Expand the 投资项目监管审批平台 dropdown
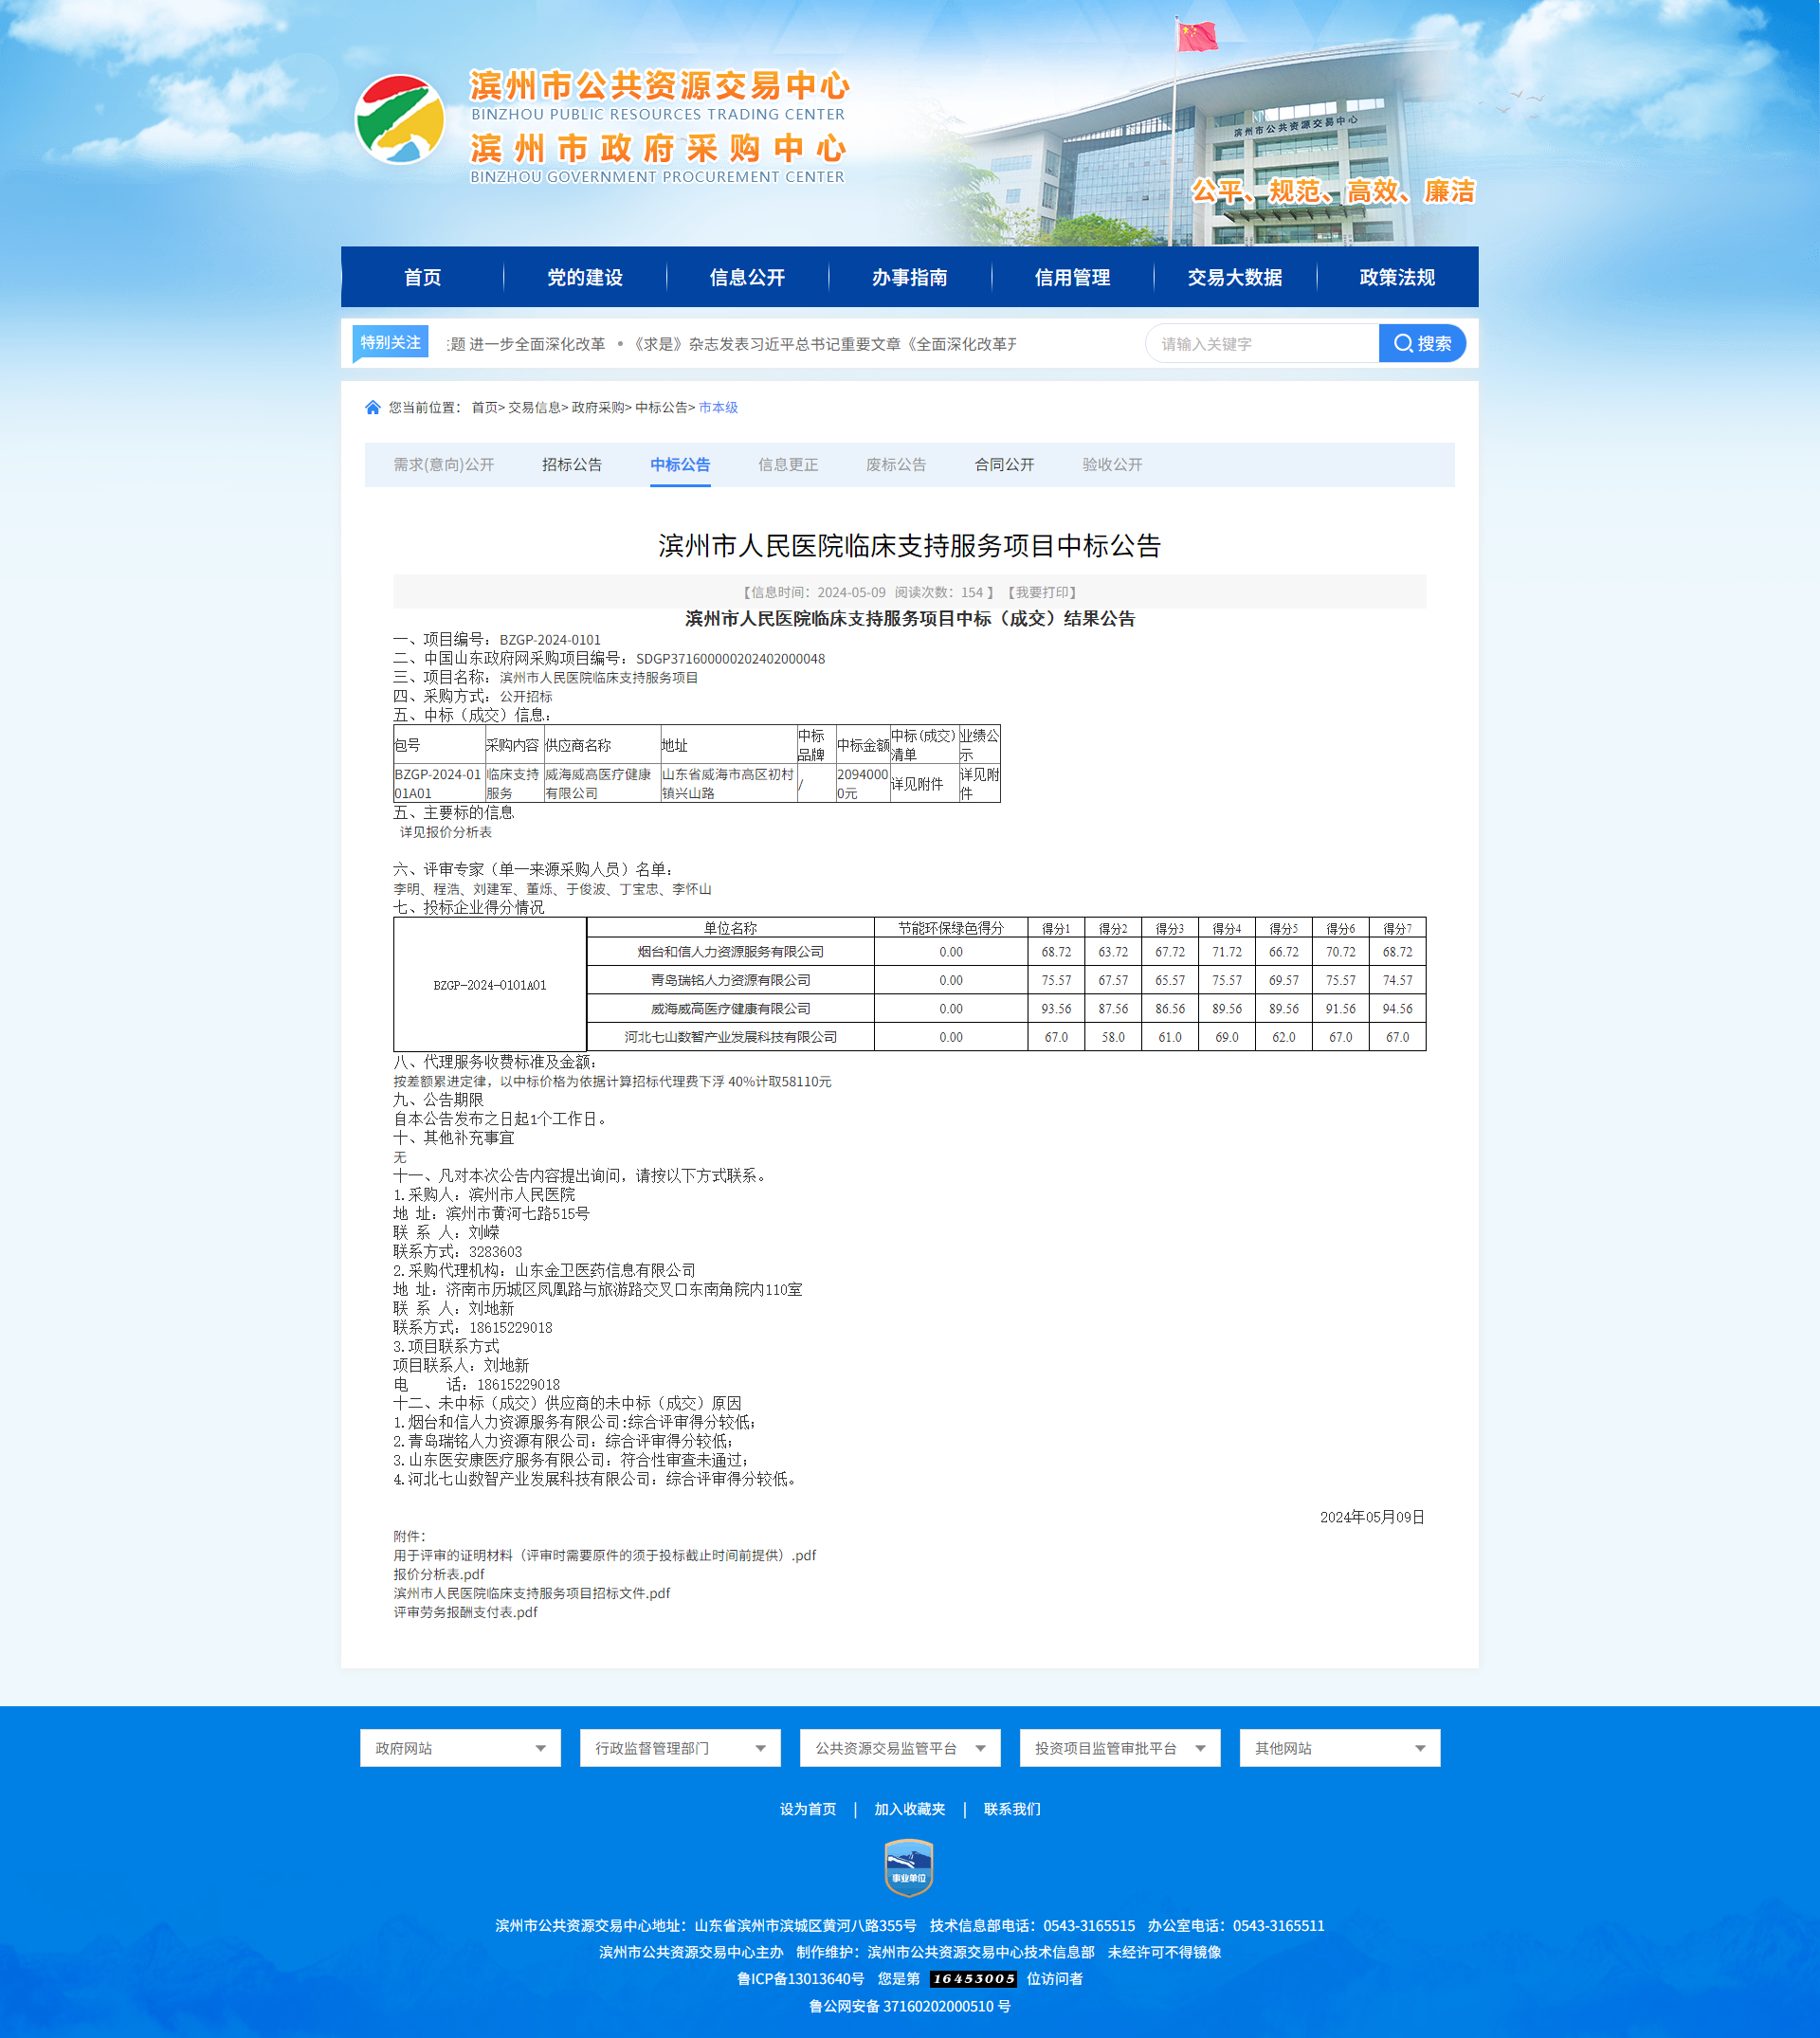Image resolution: width=1820 pixels, height=2038 pixels. tap(1120, 1748)
